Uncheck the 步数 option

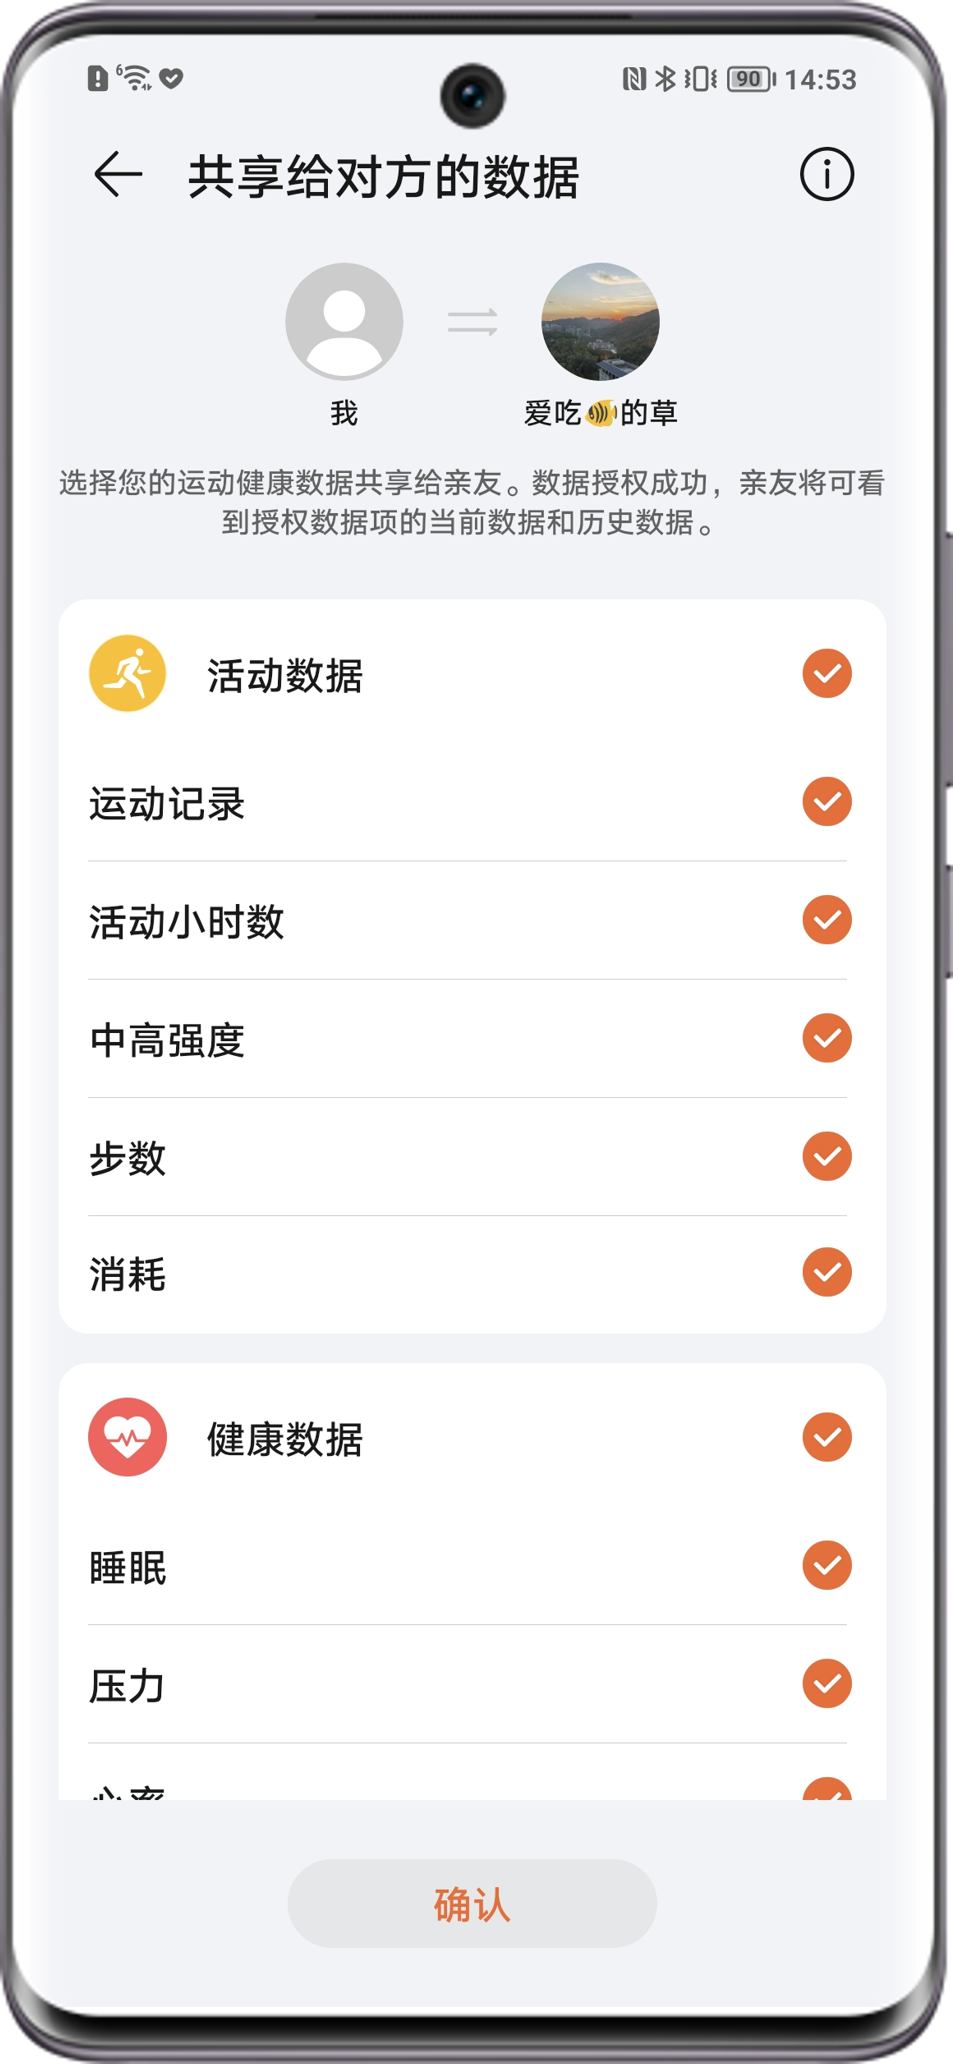[827, 1156]
